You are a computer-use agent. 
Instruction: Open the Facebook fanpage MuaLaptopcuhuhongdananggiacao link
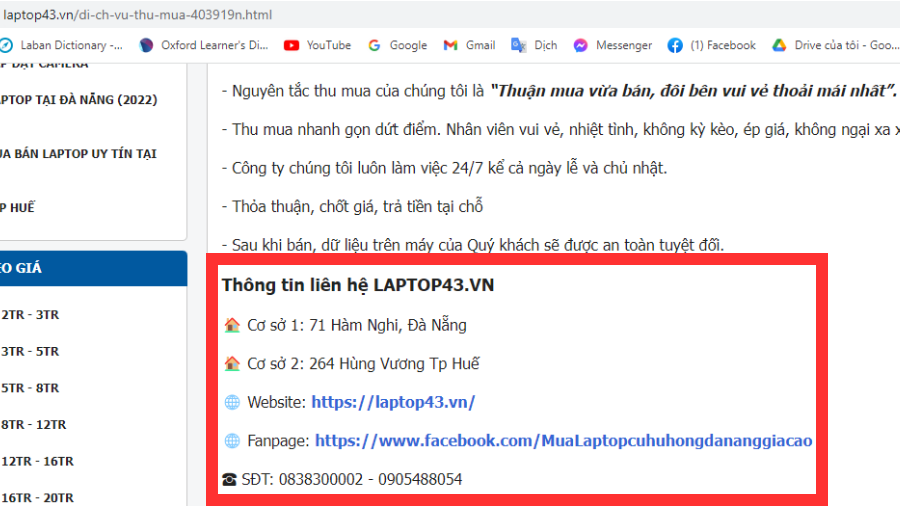[x=564, y=441]
